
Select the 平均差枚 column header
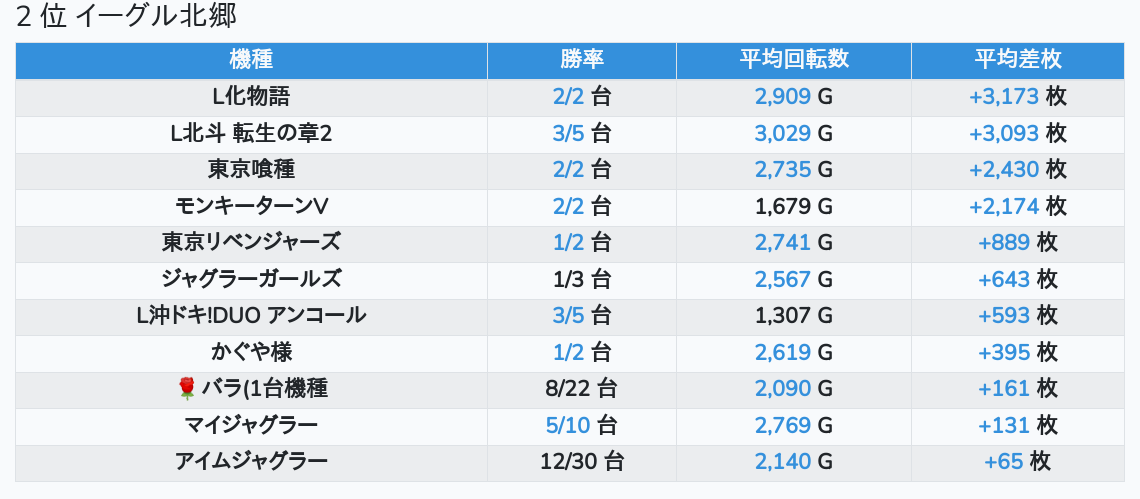1017,59
